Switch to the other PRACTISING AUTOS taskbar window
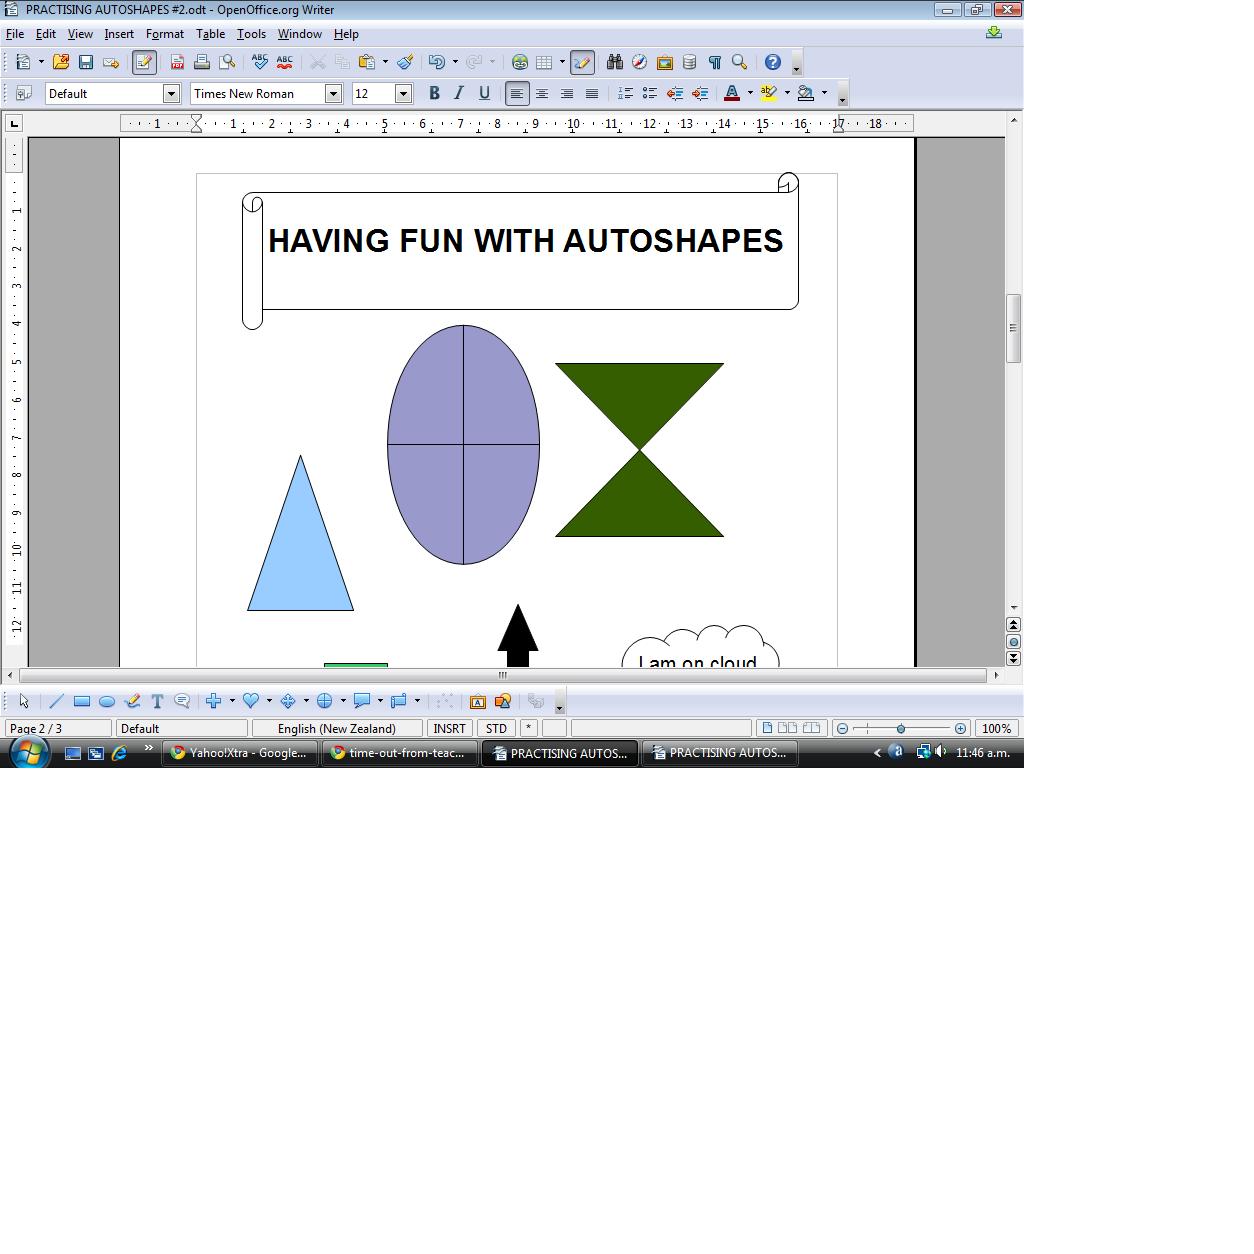 [x=720, y=753]
